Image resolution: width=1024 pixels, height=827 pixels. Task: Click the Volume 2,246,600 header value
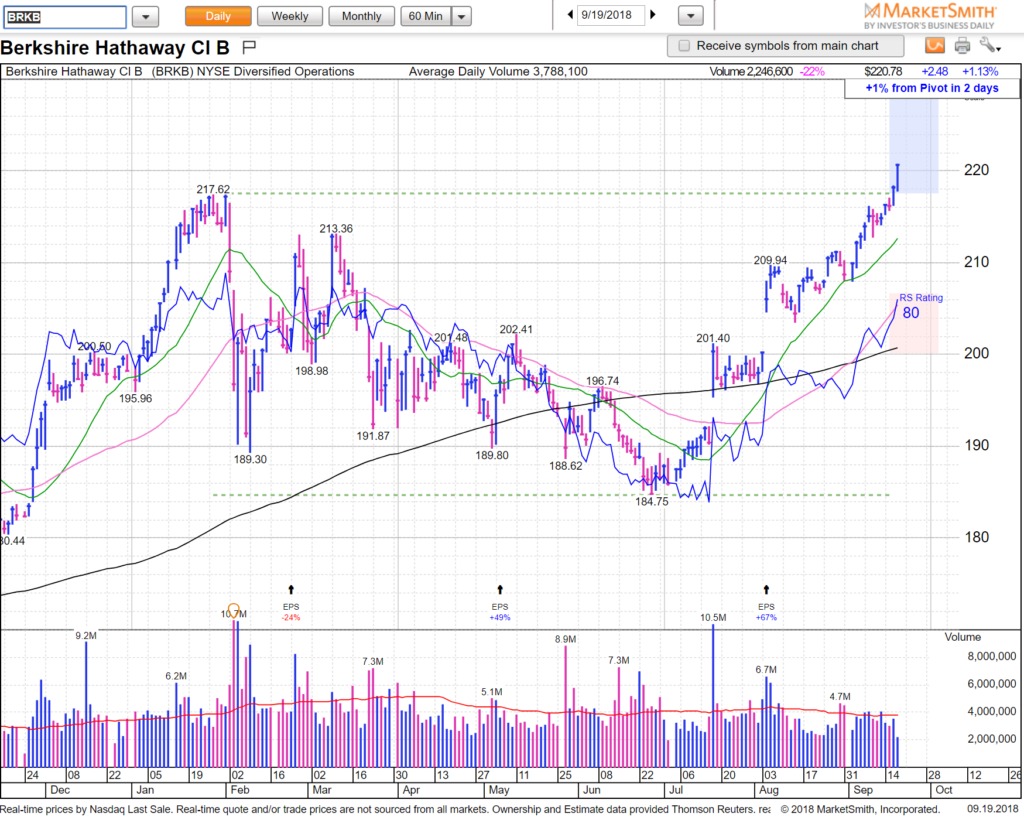point(751,72)
